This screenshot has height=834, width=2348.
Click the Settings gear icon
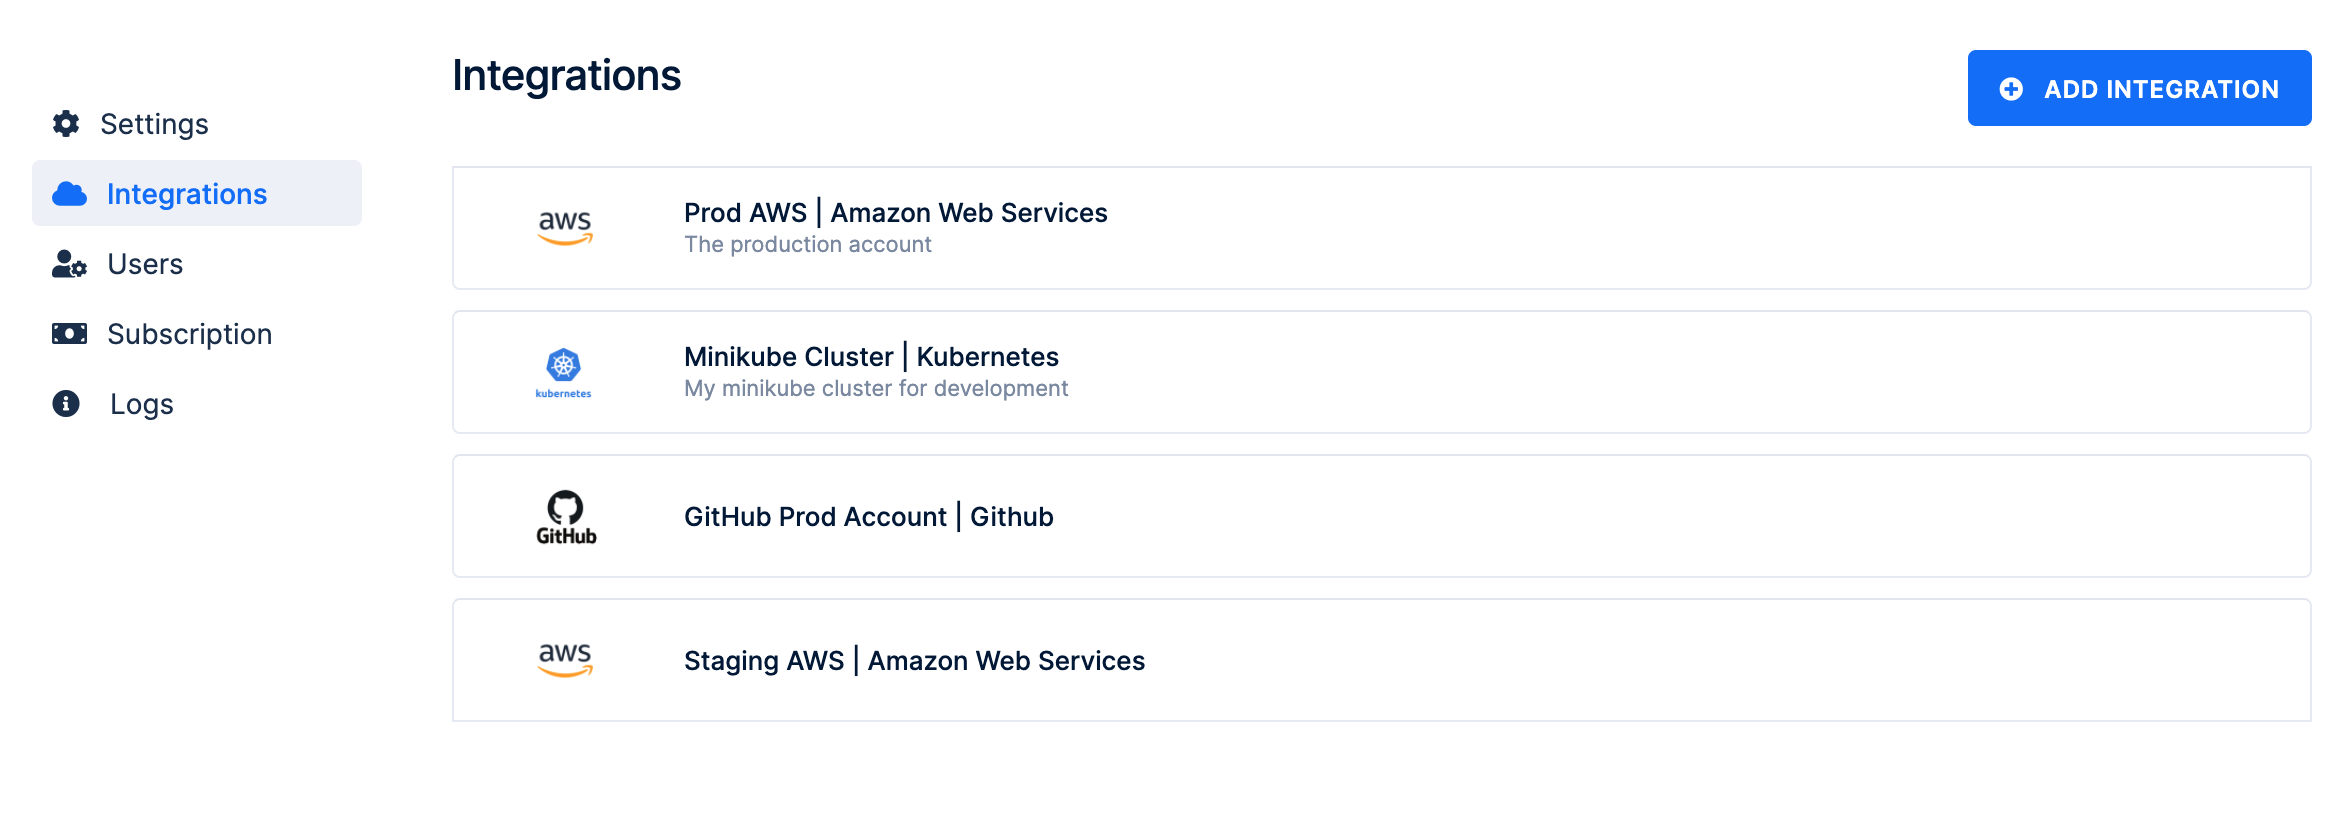[x=66, y=124]
